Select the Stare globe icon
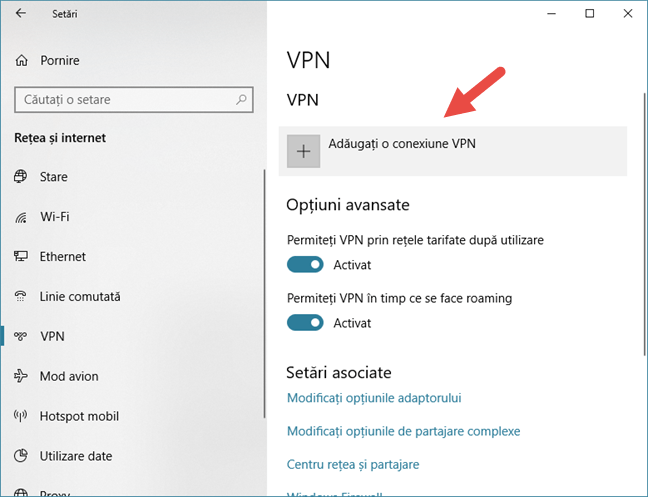Image resolution: width=648 pixels, height=497 pixels. [x=21, y=176]
